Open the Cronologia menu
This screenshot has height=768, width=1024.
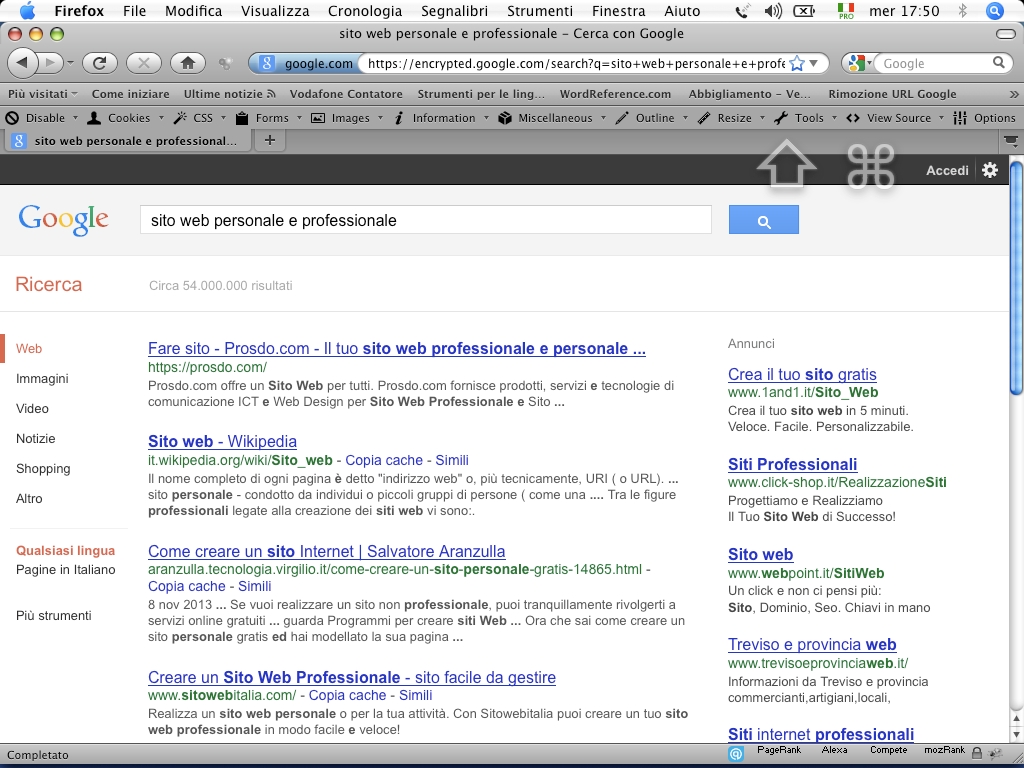click(x=365, y=11)
